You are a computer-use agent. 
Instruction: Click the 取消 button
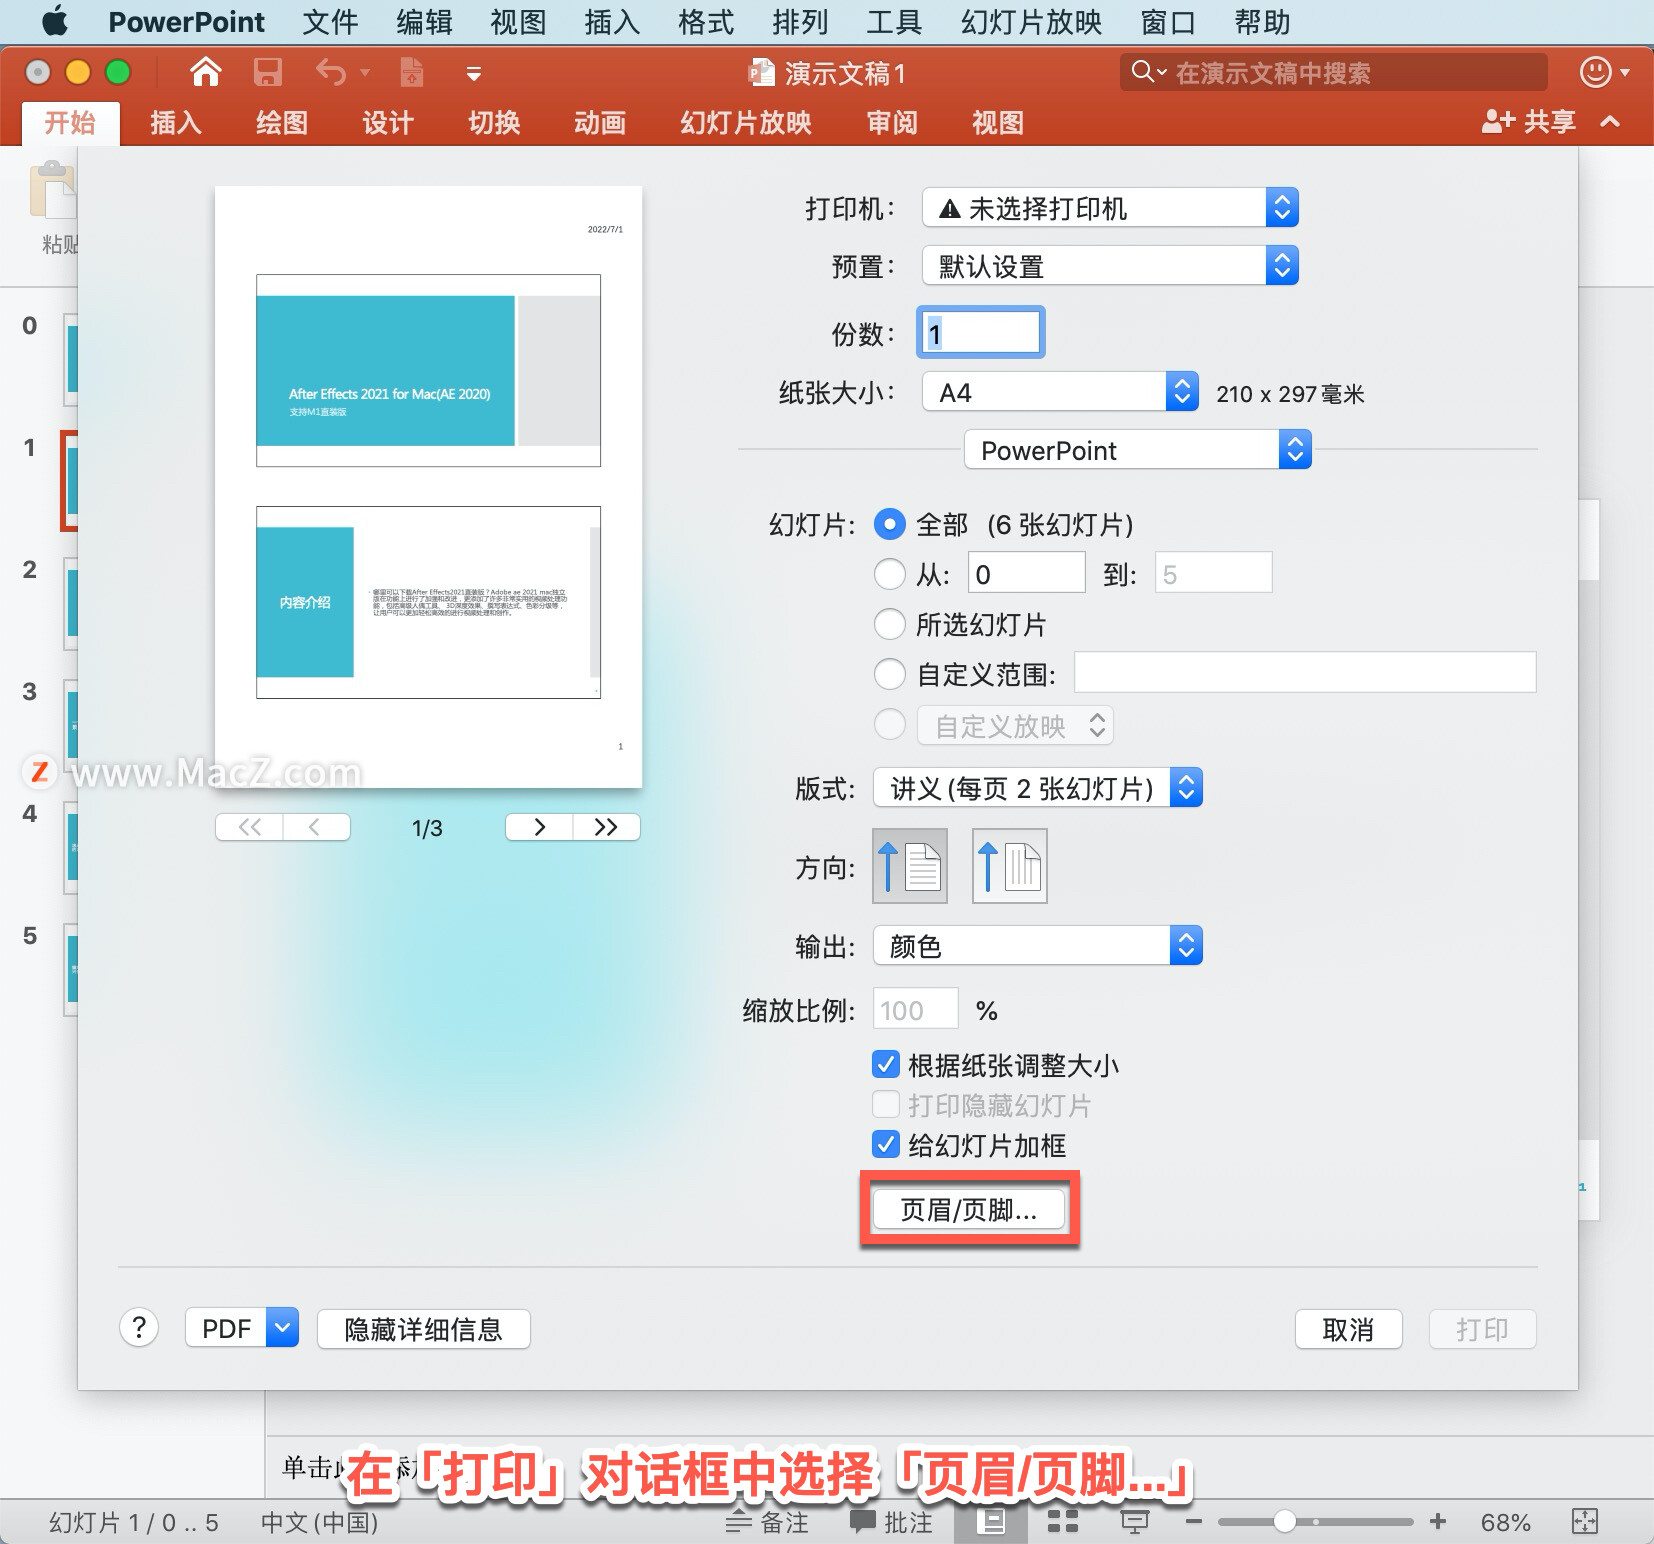coord(1348,1328)
